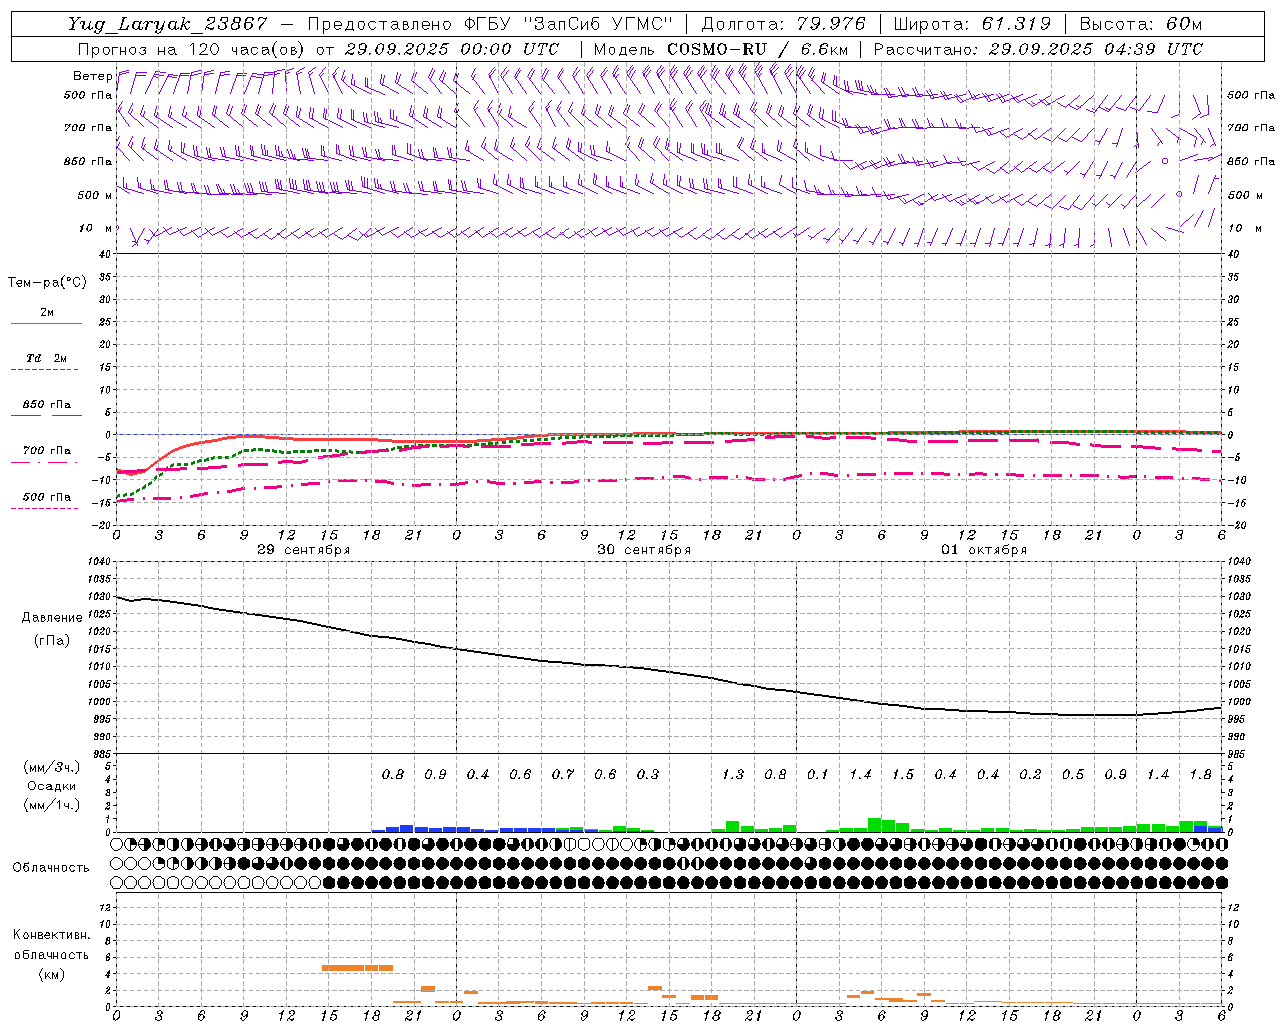Click the 0.1 precipitation value
The height and width of the screenshot is (1024, 1280).
coord(818,774)
